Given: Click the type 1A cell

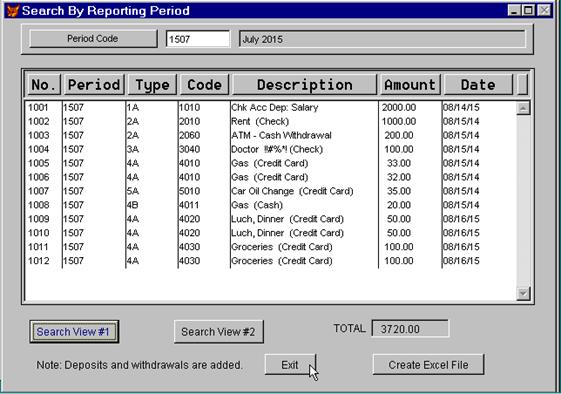Looking at the screenshot, I should coord(133,107).
